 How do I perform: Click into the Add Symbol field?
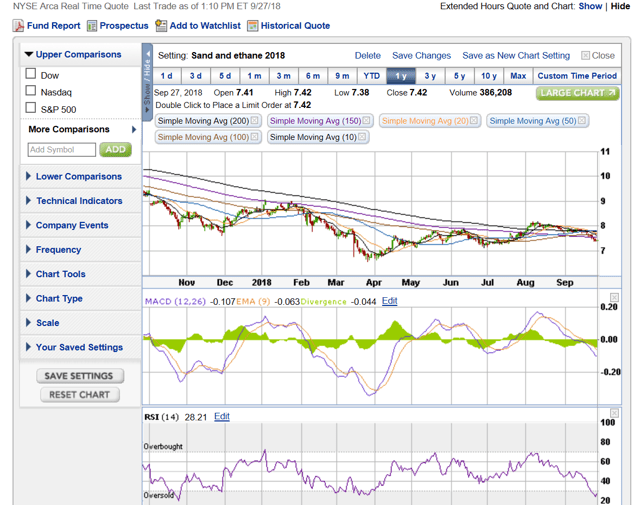[x=62, y=149]
